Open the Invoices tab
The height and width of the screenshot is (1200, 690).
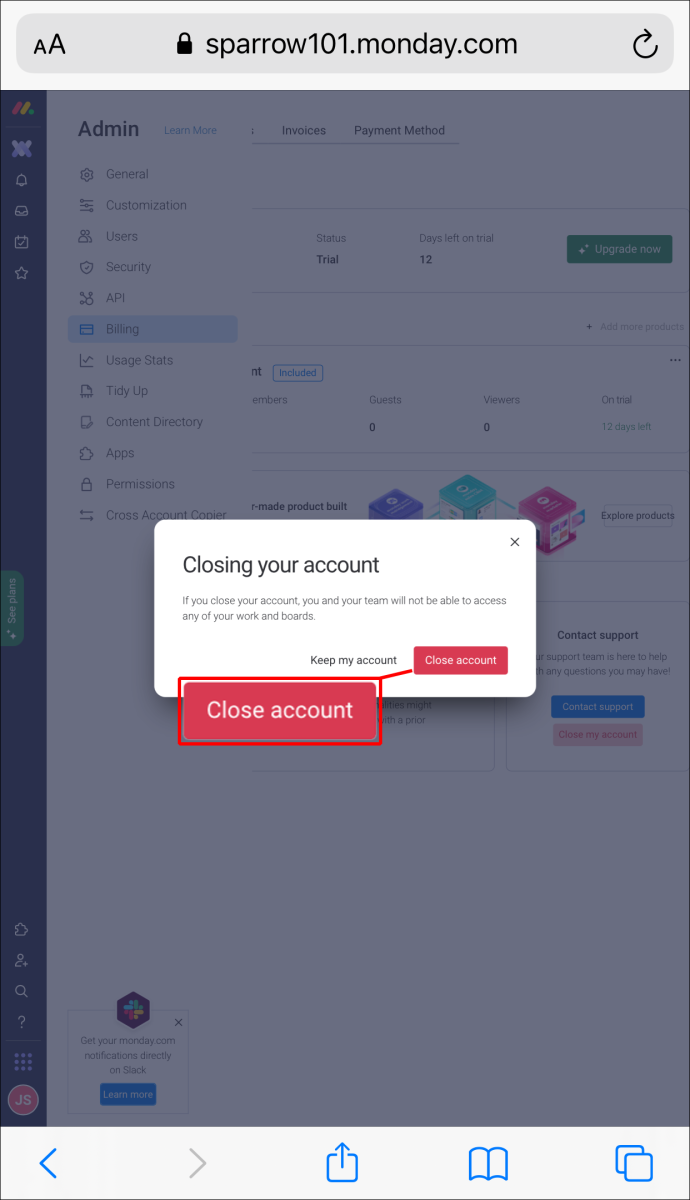303,130
